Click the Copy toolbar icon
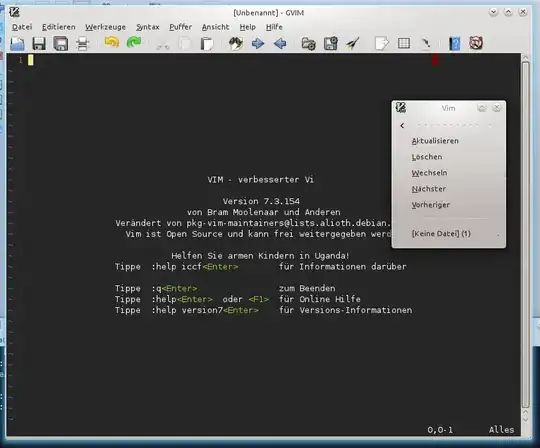540x448 pixels. coord(185,44)
